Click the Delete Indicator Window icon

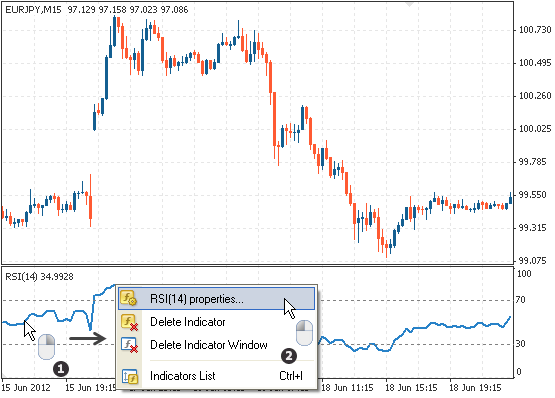(130, 345)
